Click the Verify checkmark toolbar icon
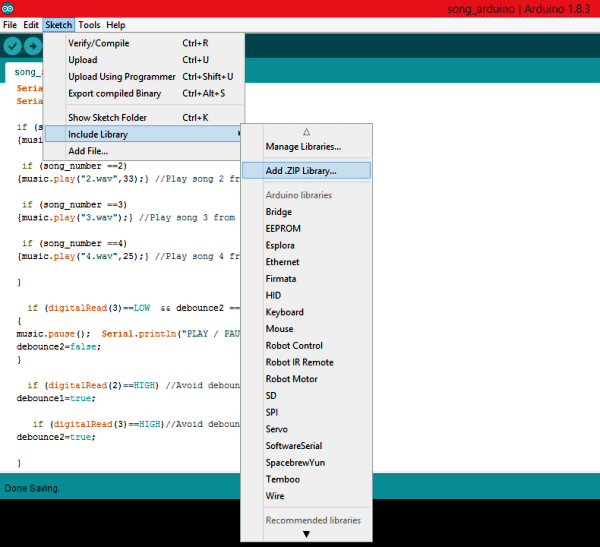 12,46
